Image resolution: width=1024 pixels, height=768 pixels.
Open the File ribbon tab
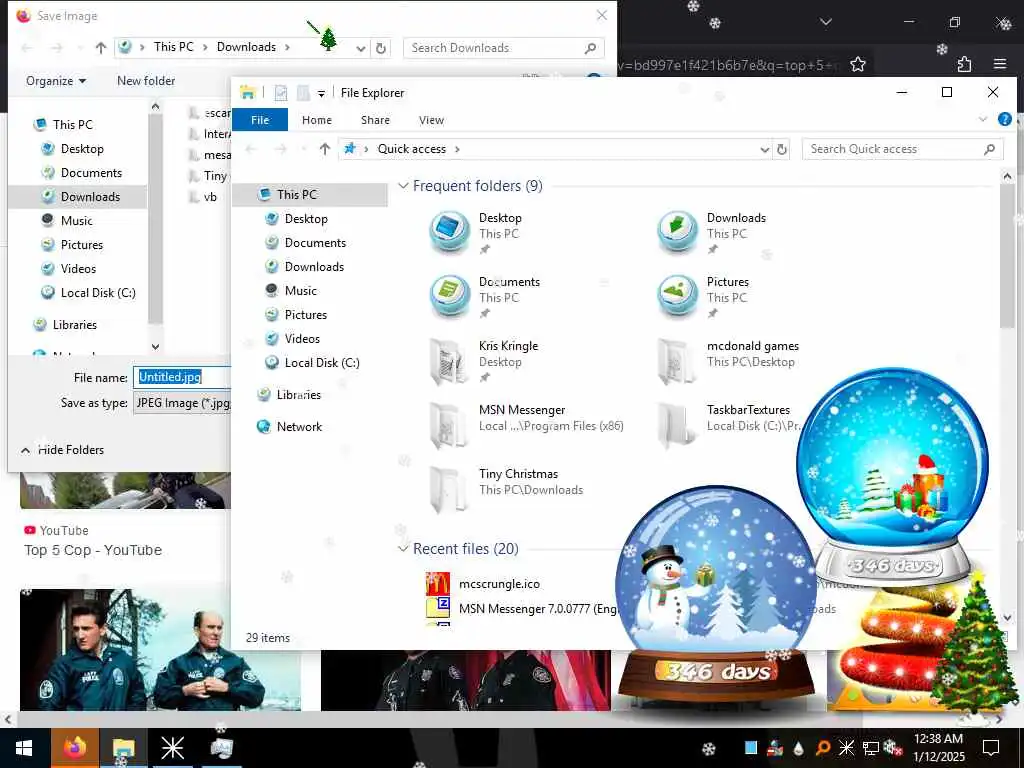(260, 120)
